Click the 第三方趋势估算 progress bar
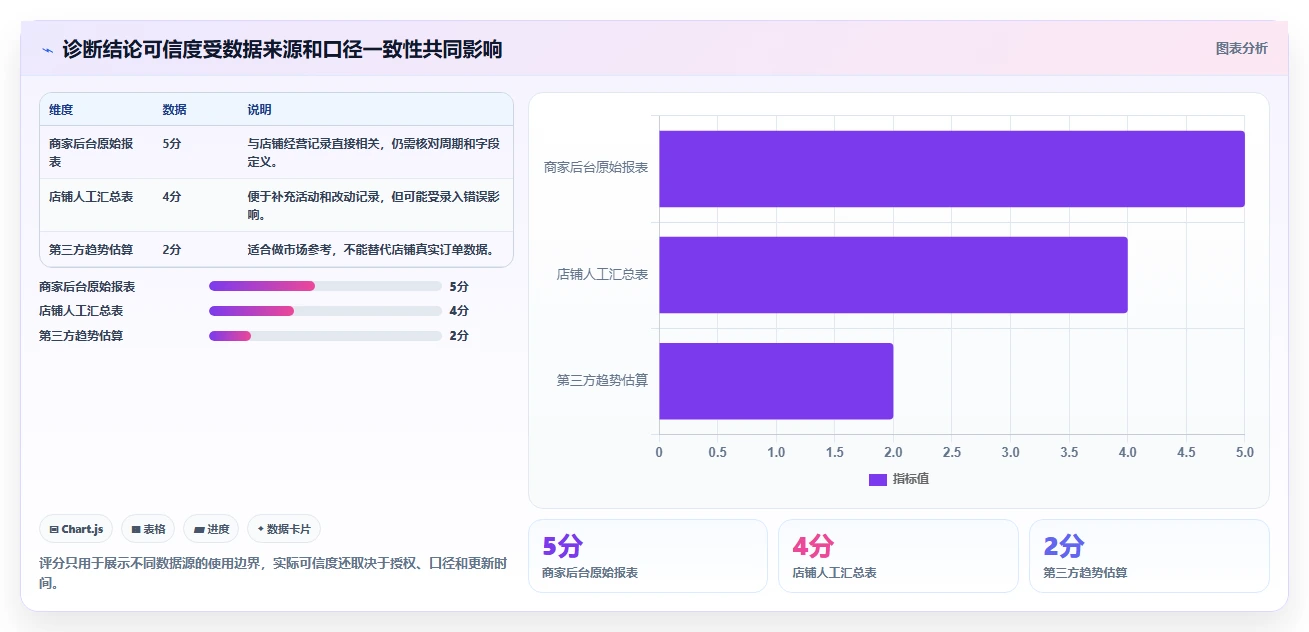 325,336
